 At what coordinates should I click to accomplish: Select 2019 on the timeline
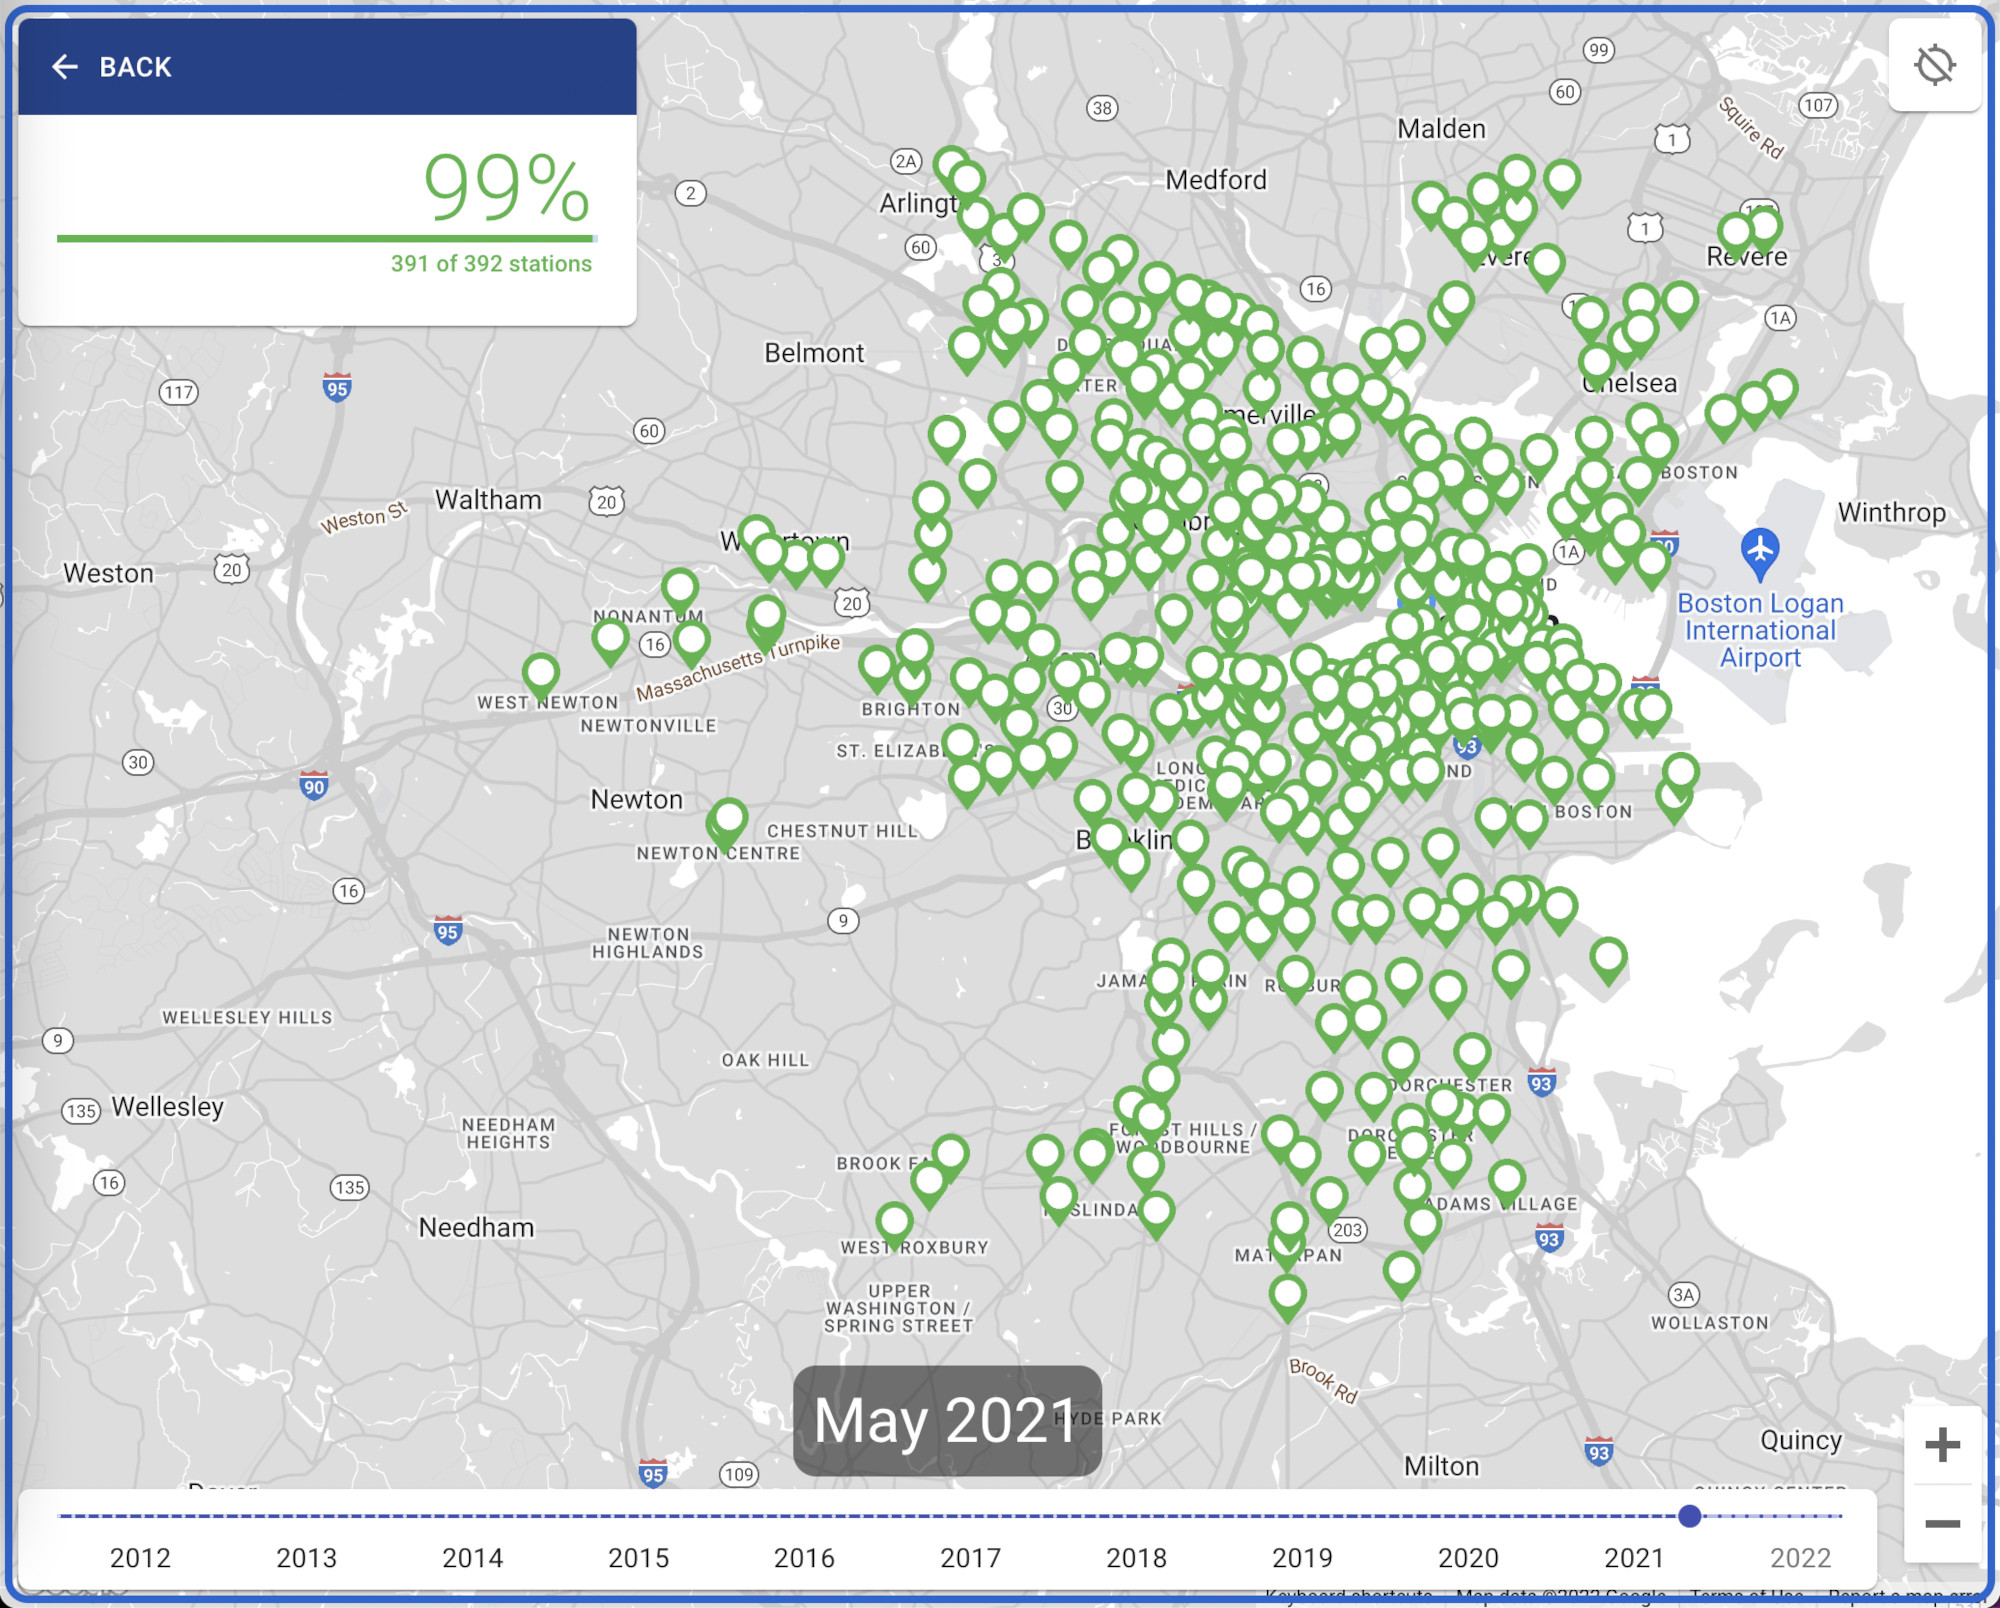tap(1302, 1557)
